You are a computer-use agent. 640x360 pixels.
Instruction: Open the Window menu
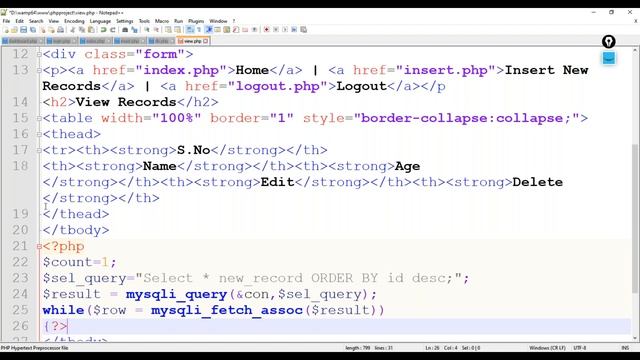click(218, 21)
